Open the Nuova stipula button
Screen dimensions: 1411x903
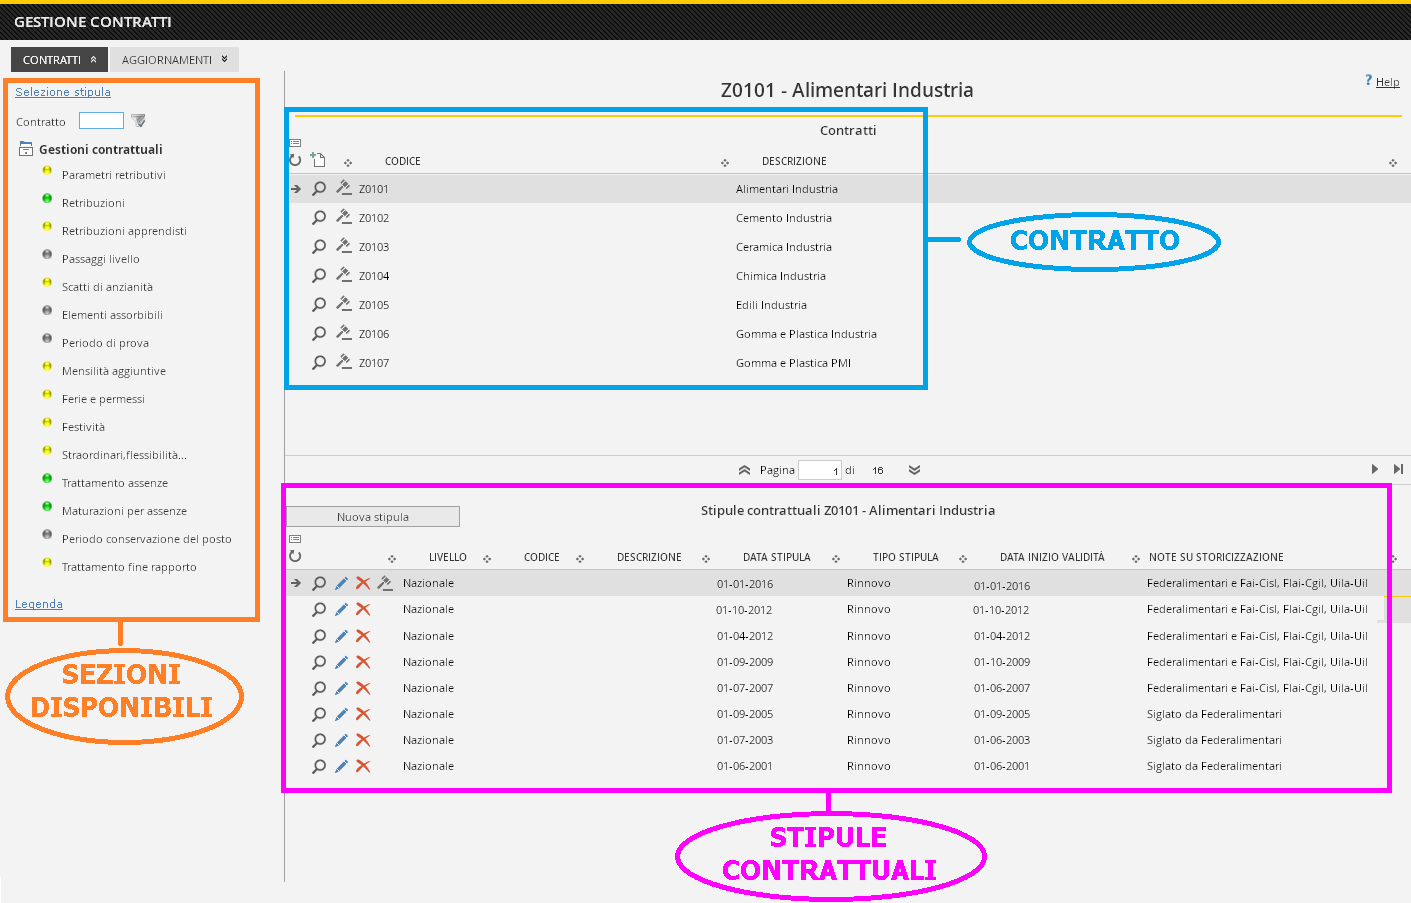(x=373, y=517)
